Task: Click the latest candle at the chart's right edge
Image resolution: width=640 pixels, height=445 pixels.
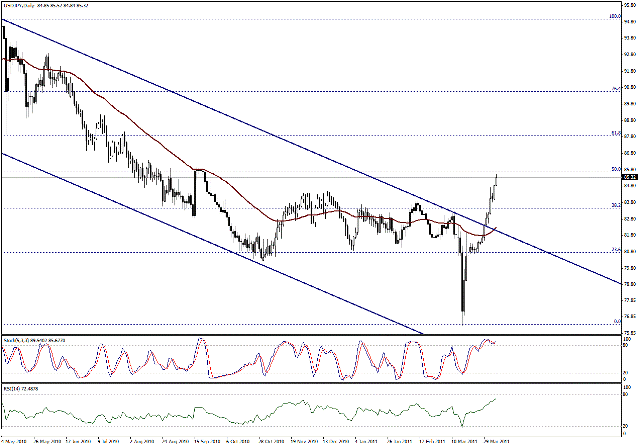Action: click(x=496, y=178)
